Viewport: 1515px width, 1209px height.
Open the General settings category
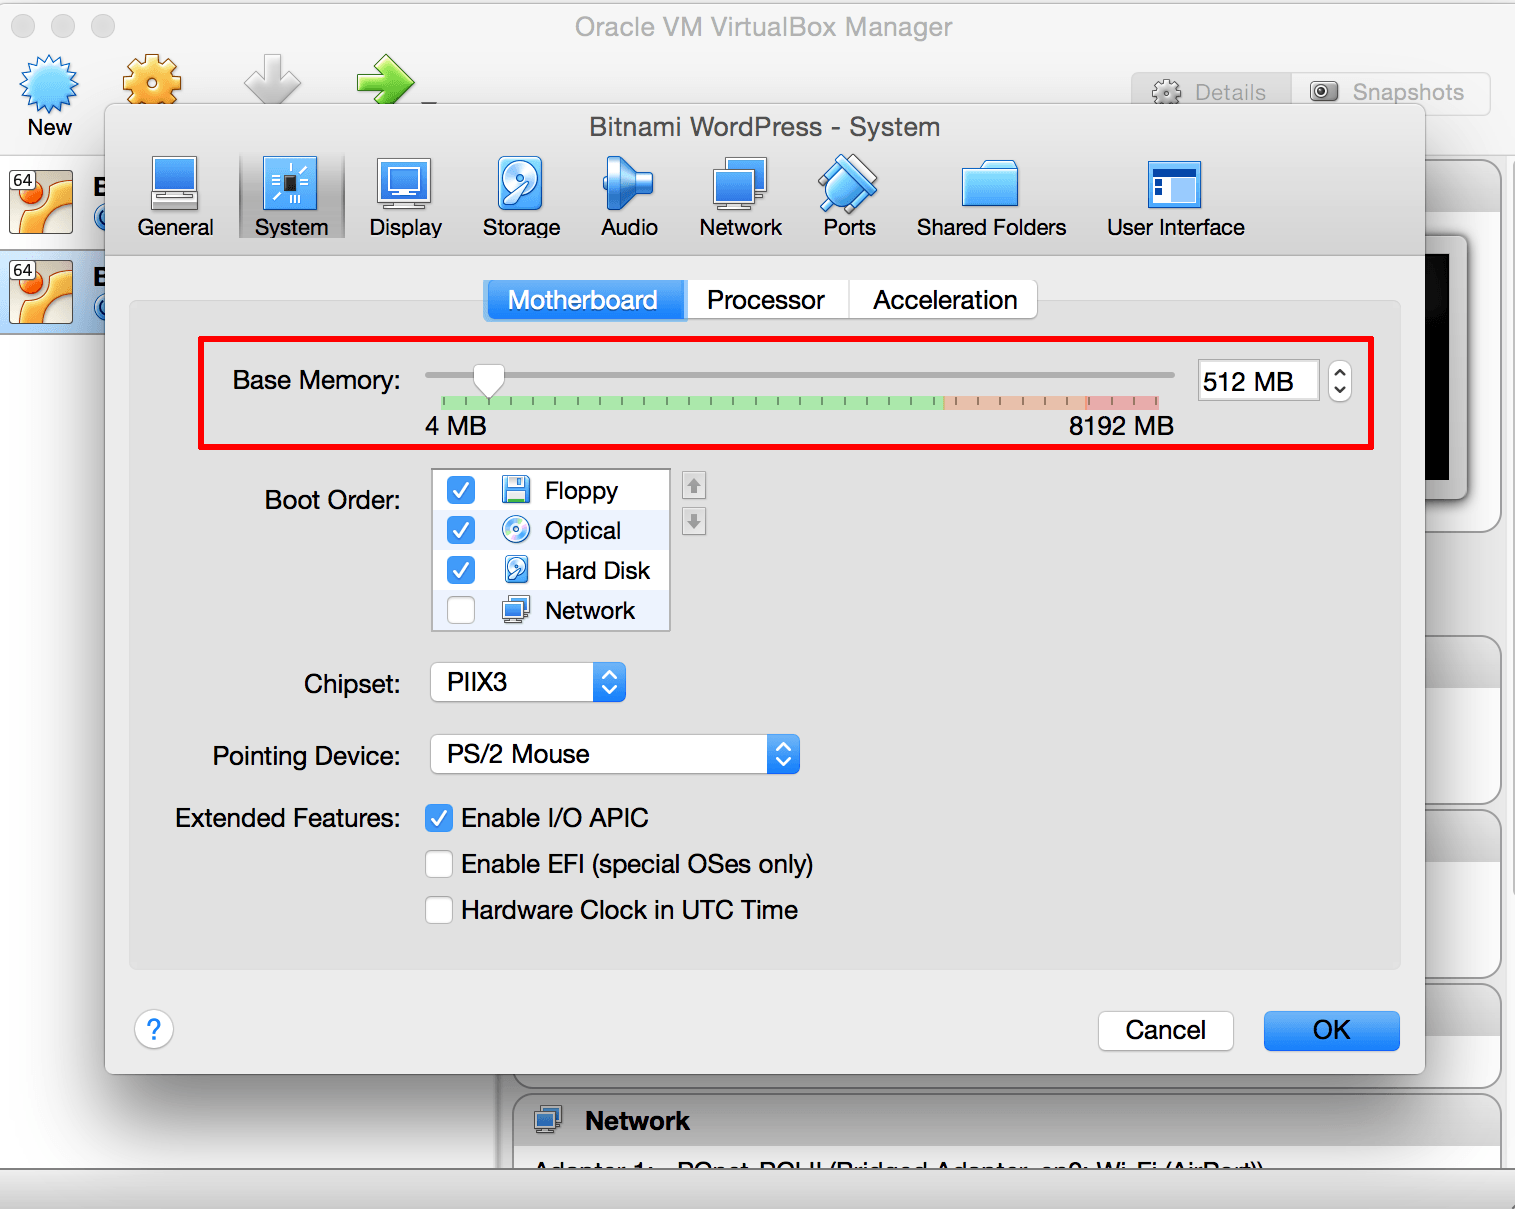(x=175, y=197)
